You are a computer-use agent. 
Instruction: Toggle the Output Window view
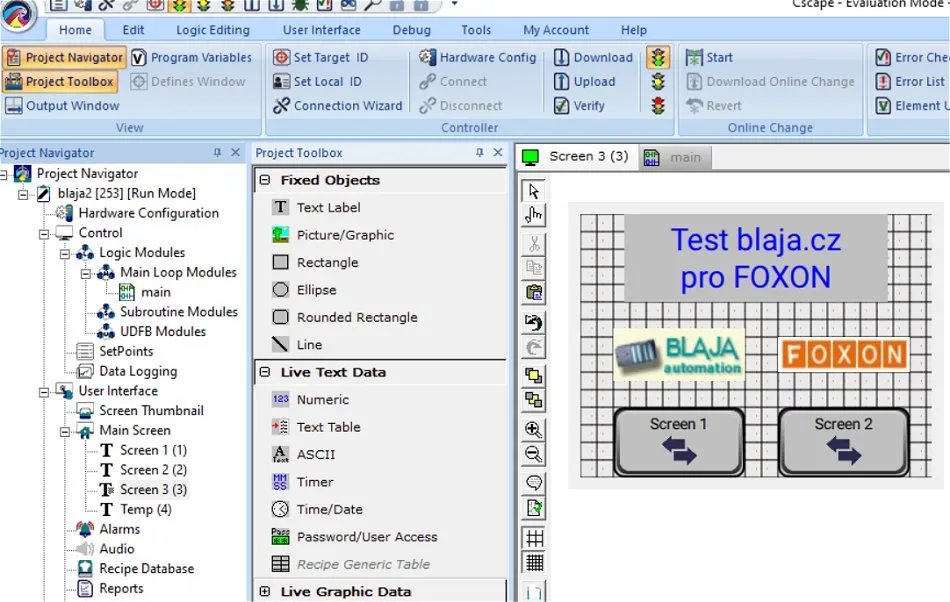coord(62,106)
